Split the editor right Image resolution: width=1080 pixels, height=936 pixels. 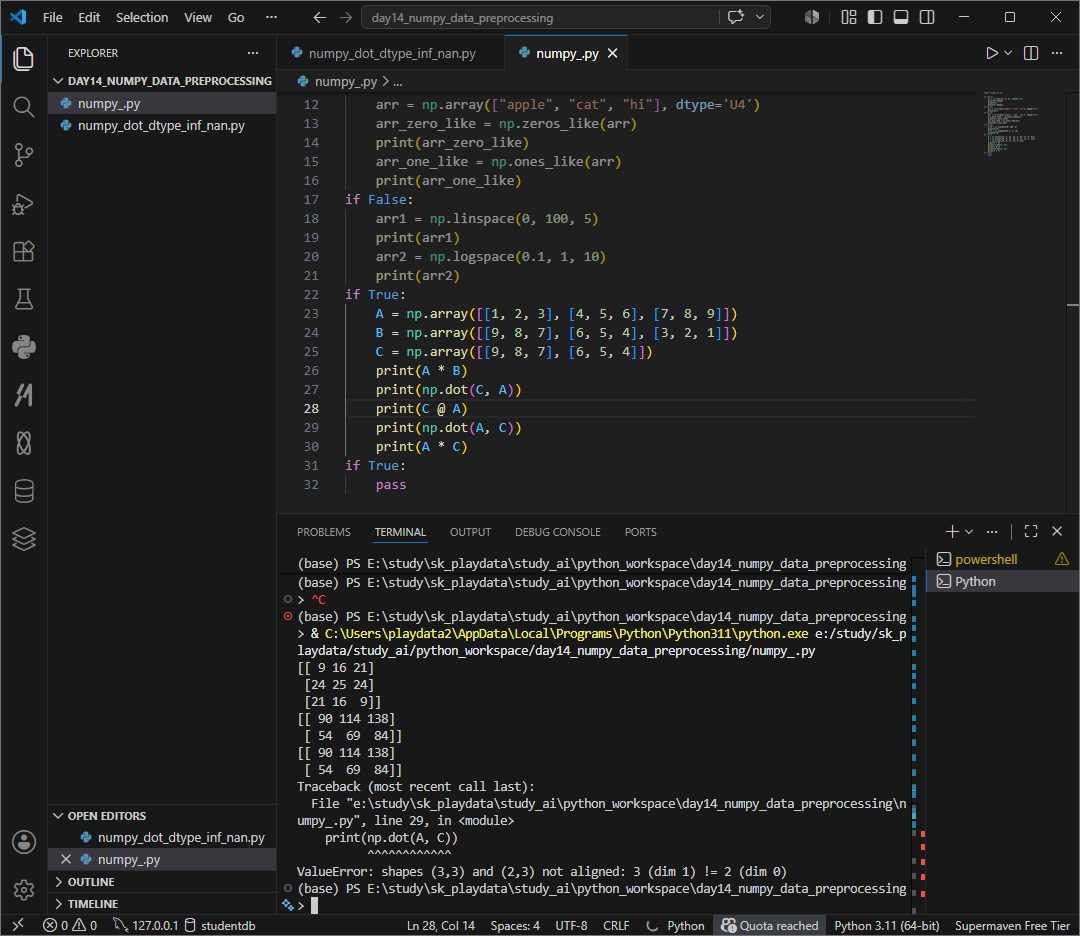pos(1031,53)
